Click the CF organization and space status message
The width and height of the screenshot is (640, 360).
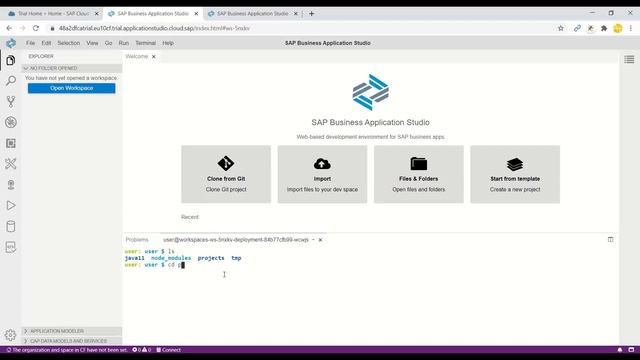(67, 350)
